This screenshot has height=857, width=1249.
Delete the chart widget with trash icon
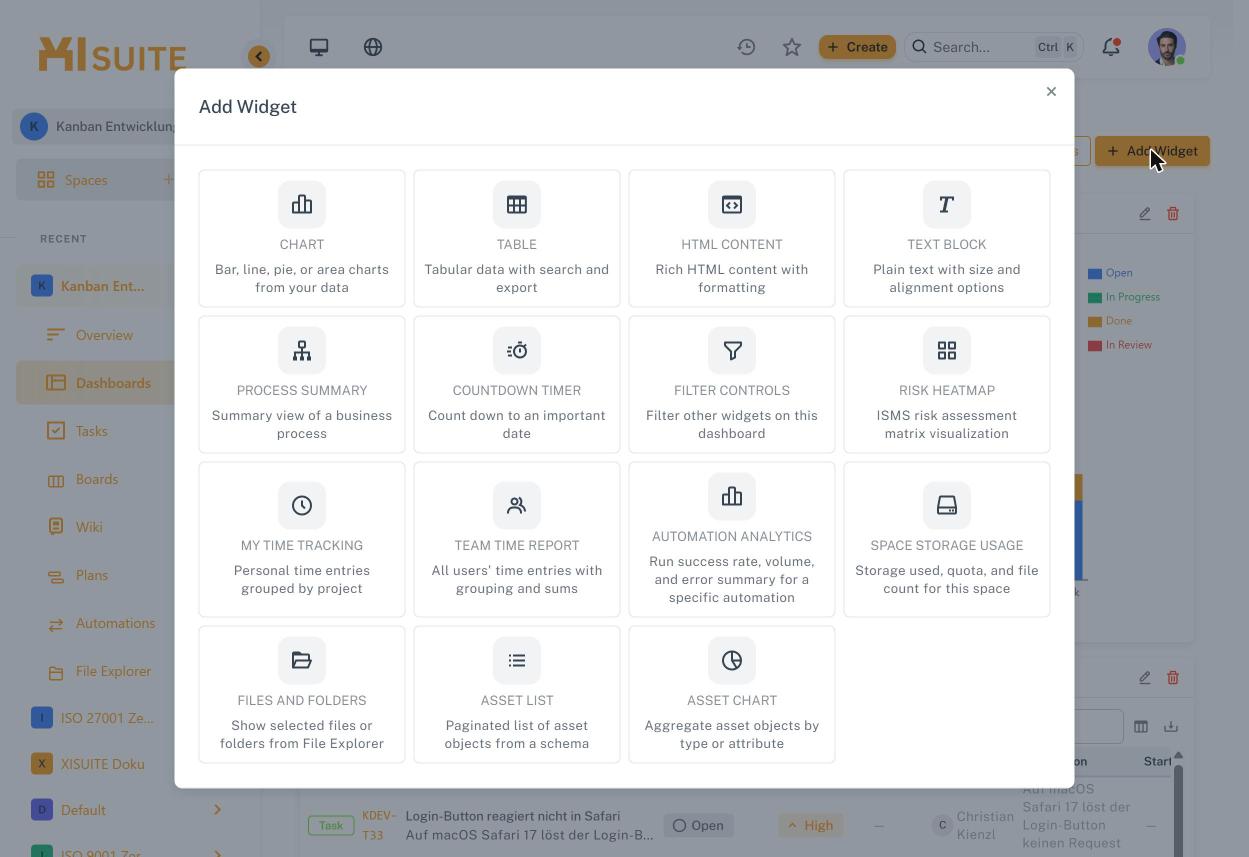(1173, 213)
